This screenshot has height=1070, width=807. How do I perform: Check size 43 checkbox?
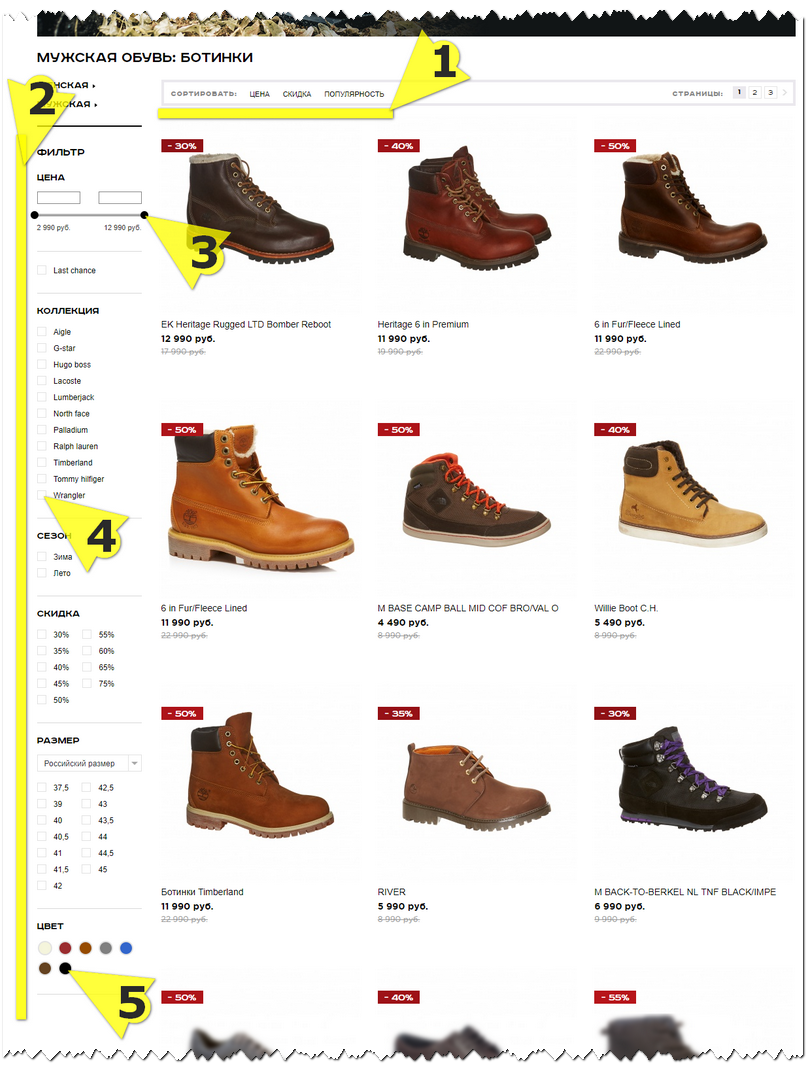click(87, 804)
